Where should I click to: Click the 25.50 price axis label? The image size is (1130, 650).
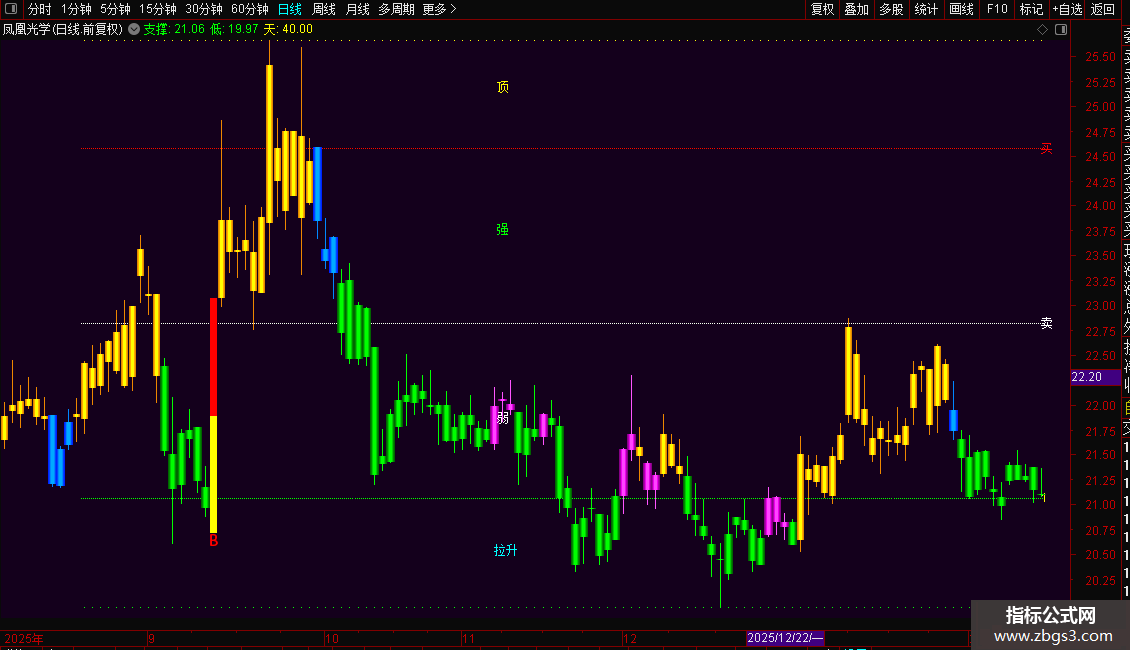pos(1100,57)
